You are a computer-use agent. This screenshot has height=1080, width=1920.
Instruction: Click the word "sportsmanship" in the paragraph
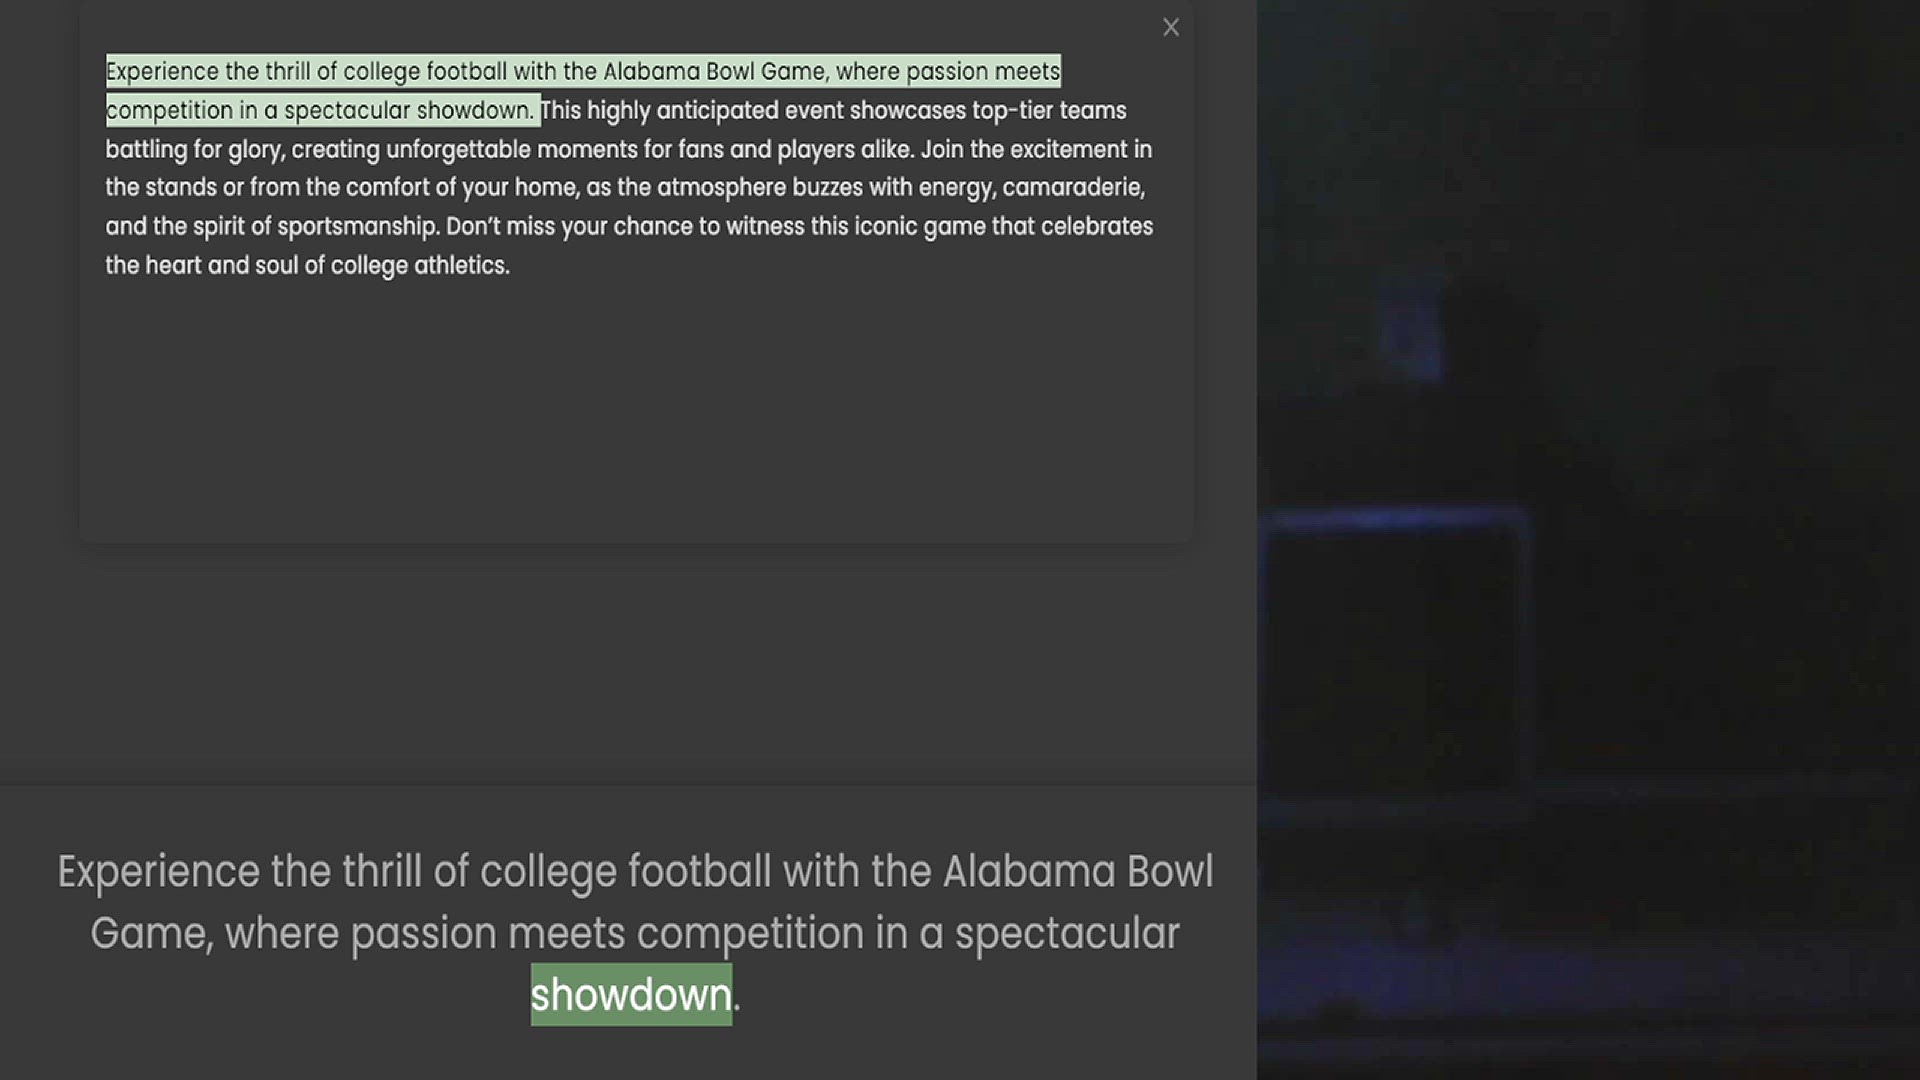click(357, 227)
